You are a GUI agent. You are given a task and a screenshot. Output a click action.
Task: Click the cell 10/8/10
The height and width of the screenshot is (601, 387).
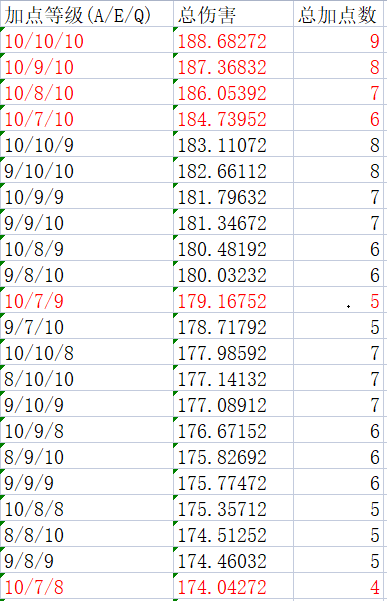click(87, 93)
